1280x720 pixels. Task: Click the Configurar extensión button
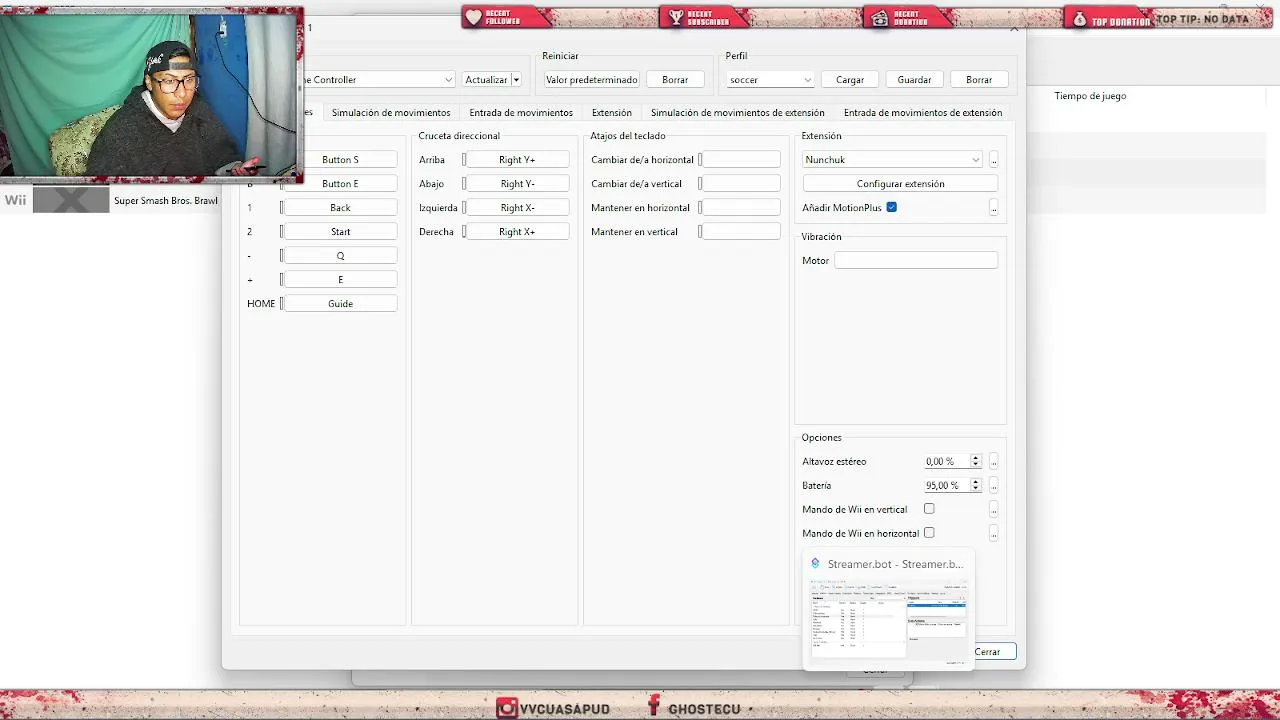point(900,184)
